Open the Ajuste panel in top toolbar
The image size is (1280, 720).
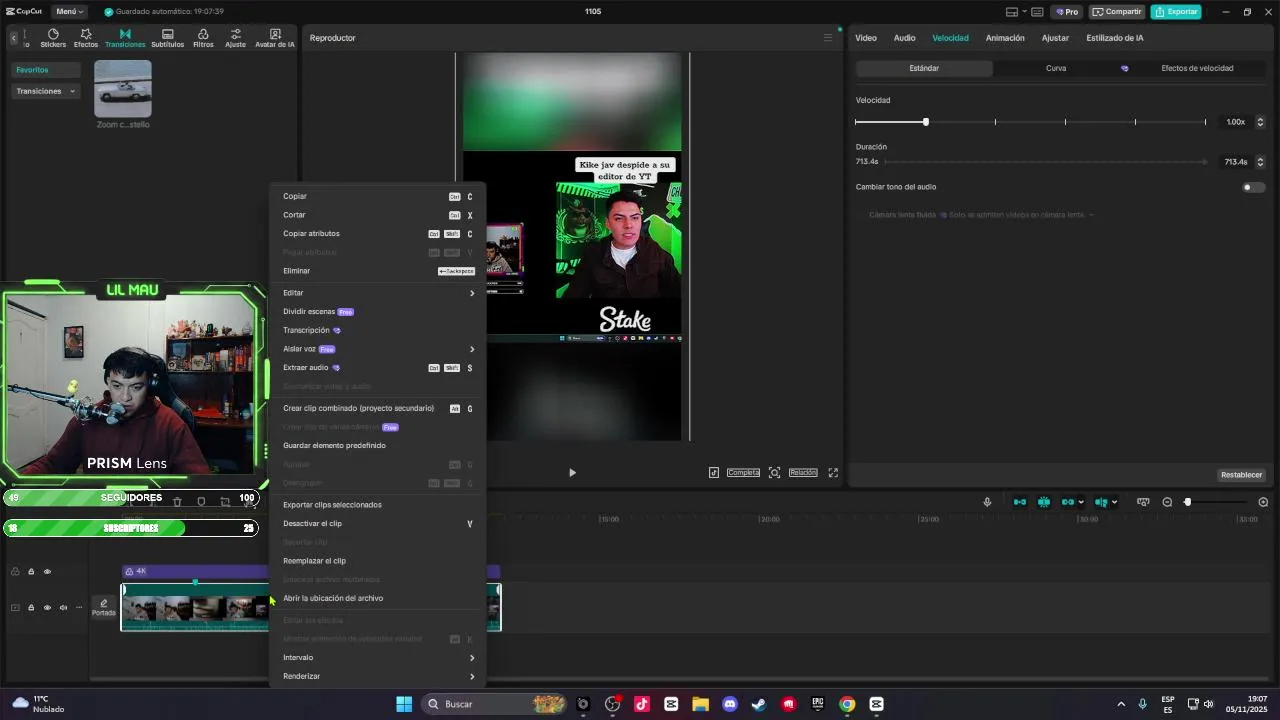235,38
